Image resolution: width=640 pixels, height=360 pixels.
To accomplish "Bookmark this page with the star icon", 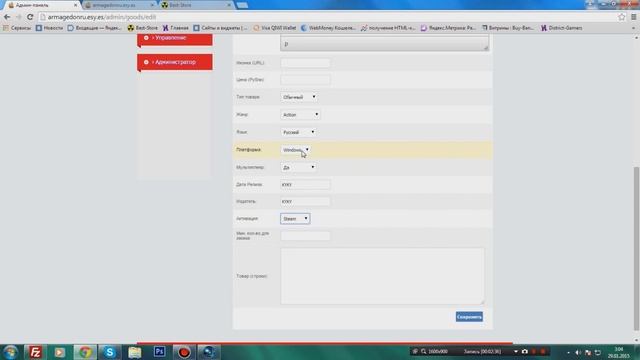I will tap(621, 17).
